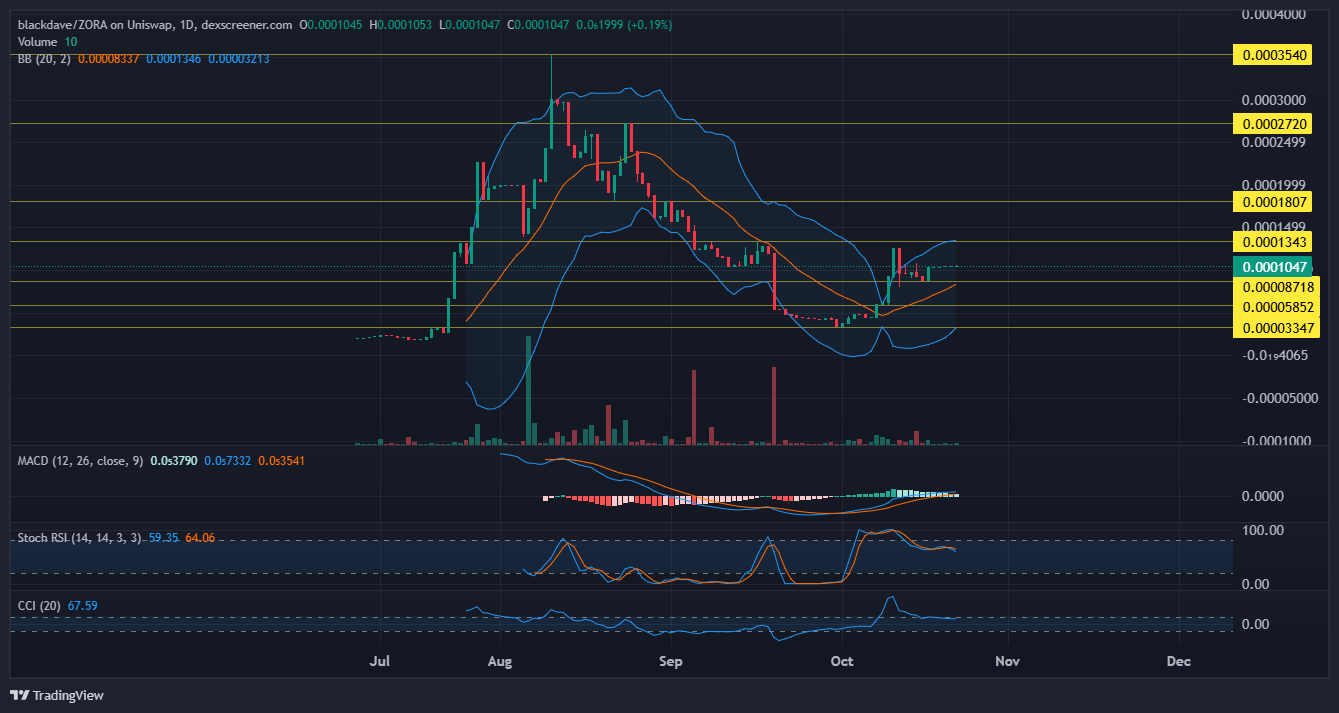Click the BB upper value 0.0001346

click(174, 59)
